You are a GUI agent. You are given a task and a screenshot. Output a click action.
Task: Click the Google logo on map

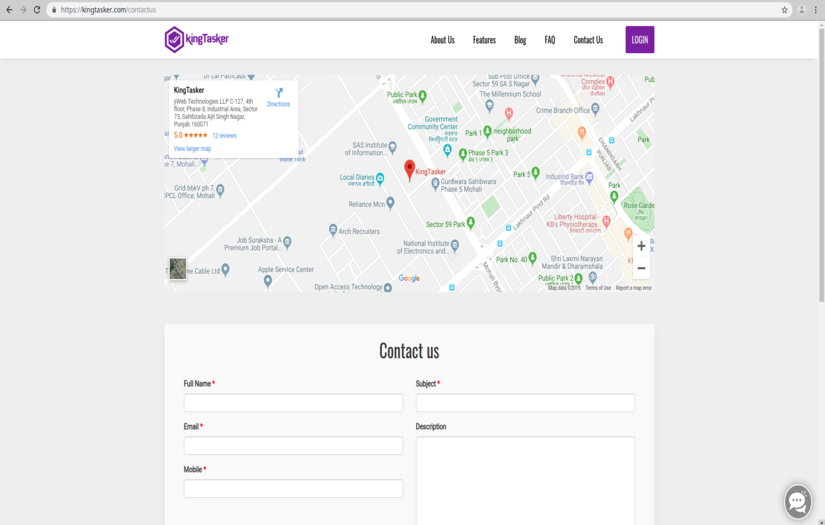click(x=409, y=278)
